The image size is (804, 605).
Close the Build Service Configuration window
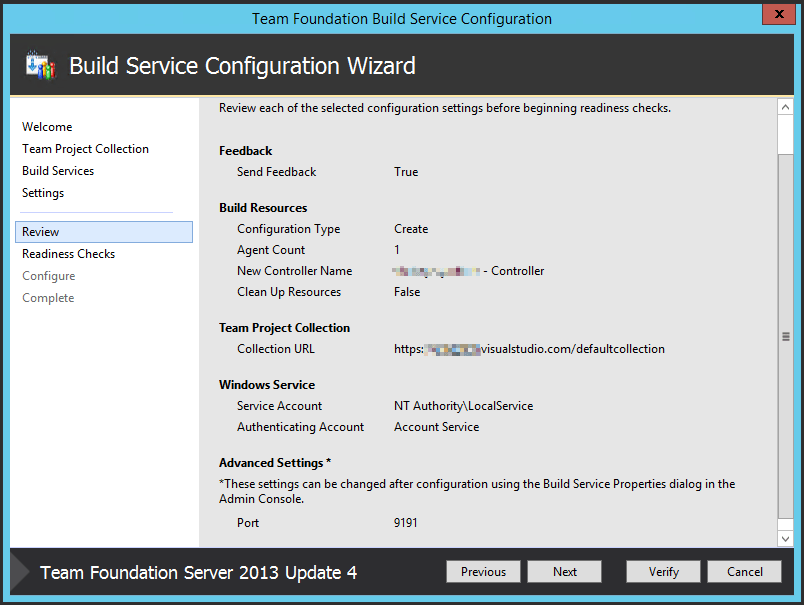(x=778, y=14)
